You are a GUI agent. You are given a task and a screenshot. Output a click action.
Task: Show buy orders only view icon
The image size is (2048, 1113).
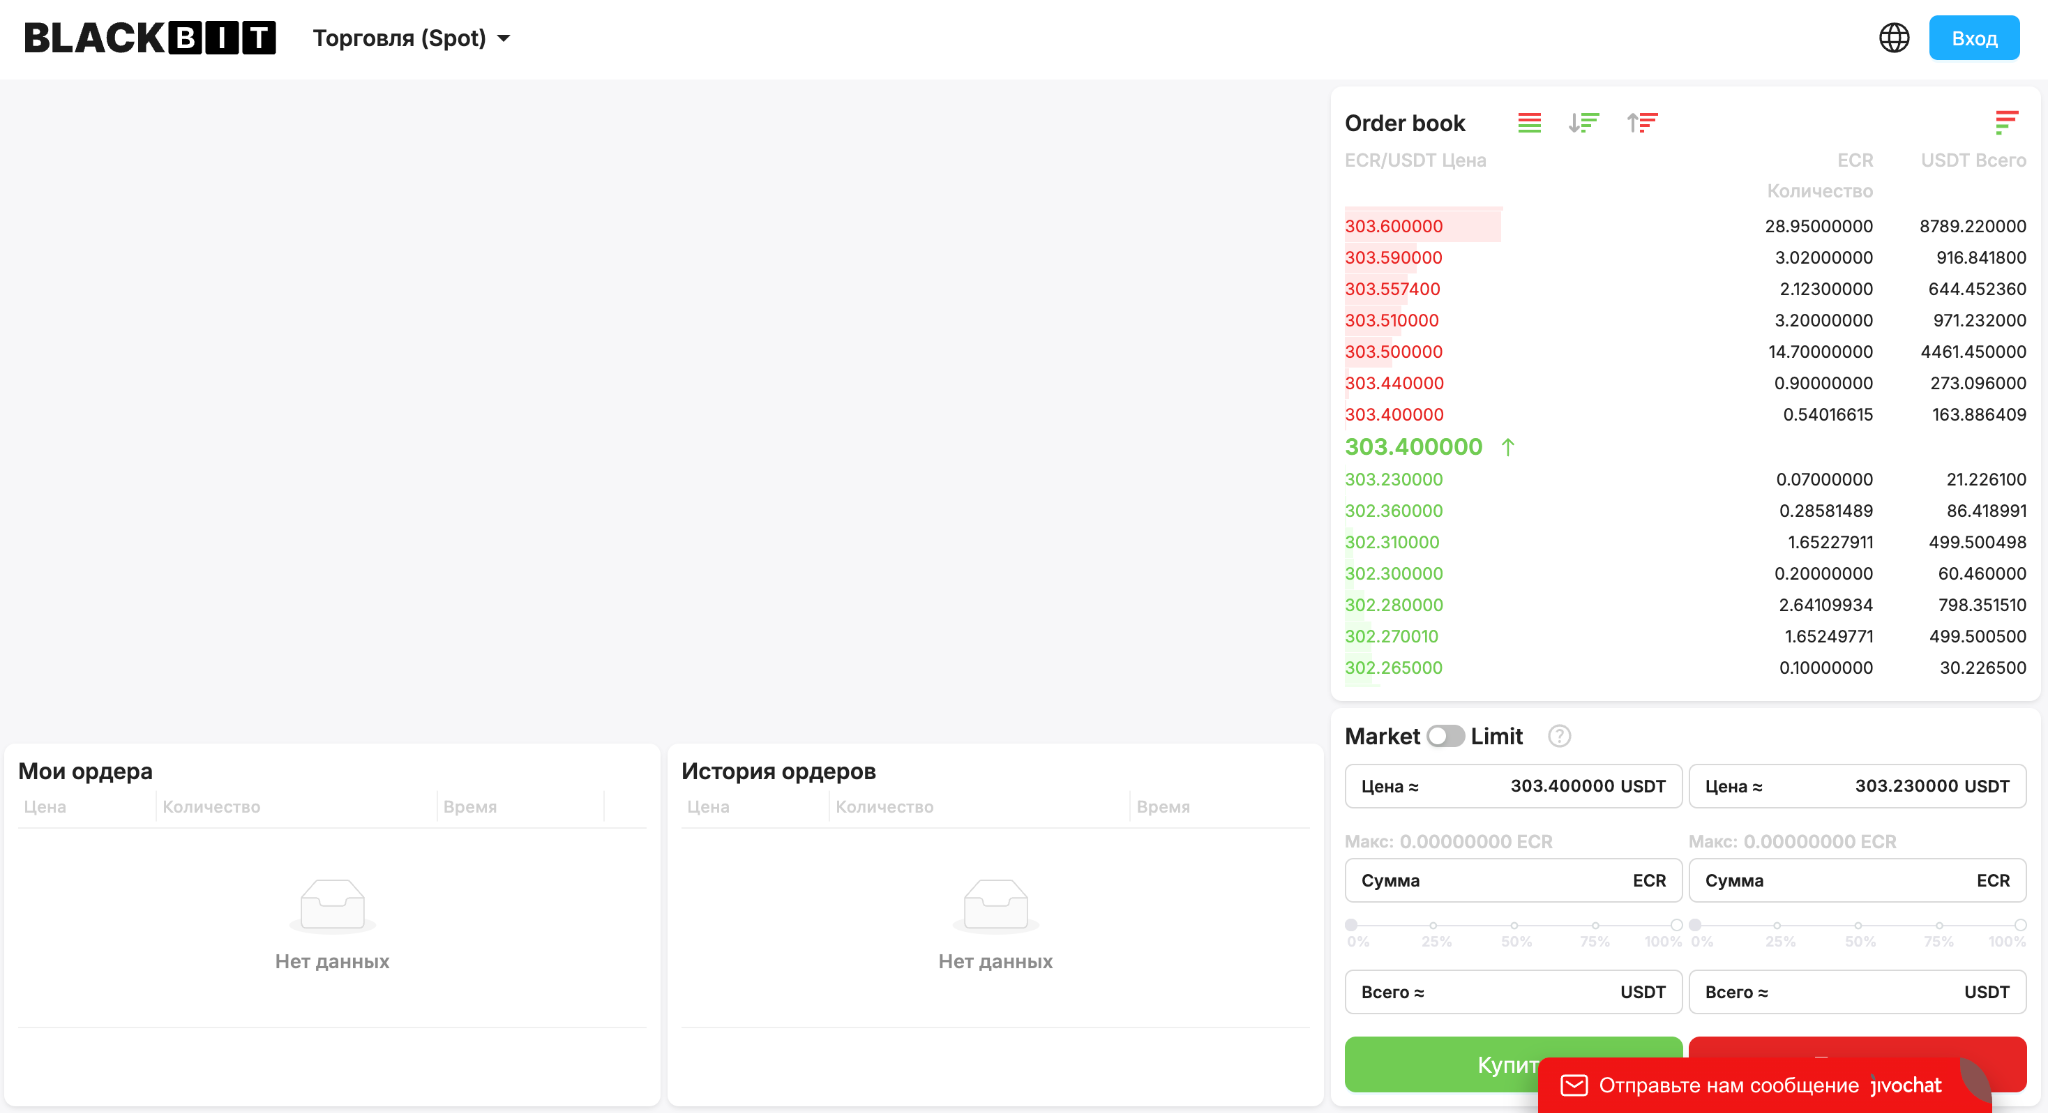pos(1584,123)
